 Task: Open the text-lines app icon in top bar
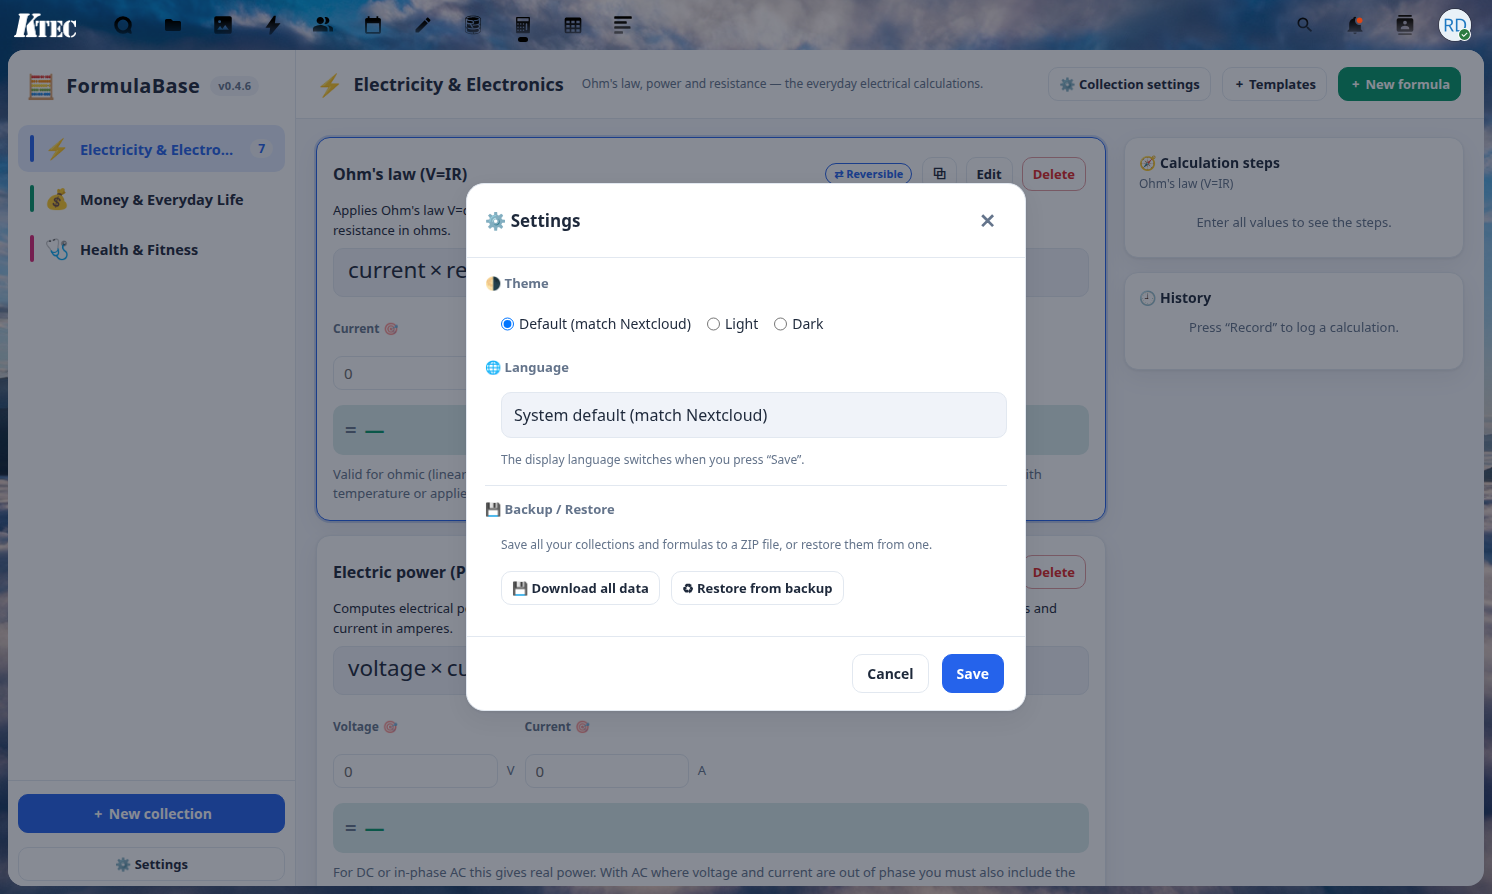623,25
